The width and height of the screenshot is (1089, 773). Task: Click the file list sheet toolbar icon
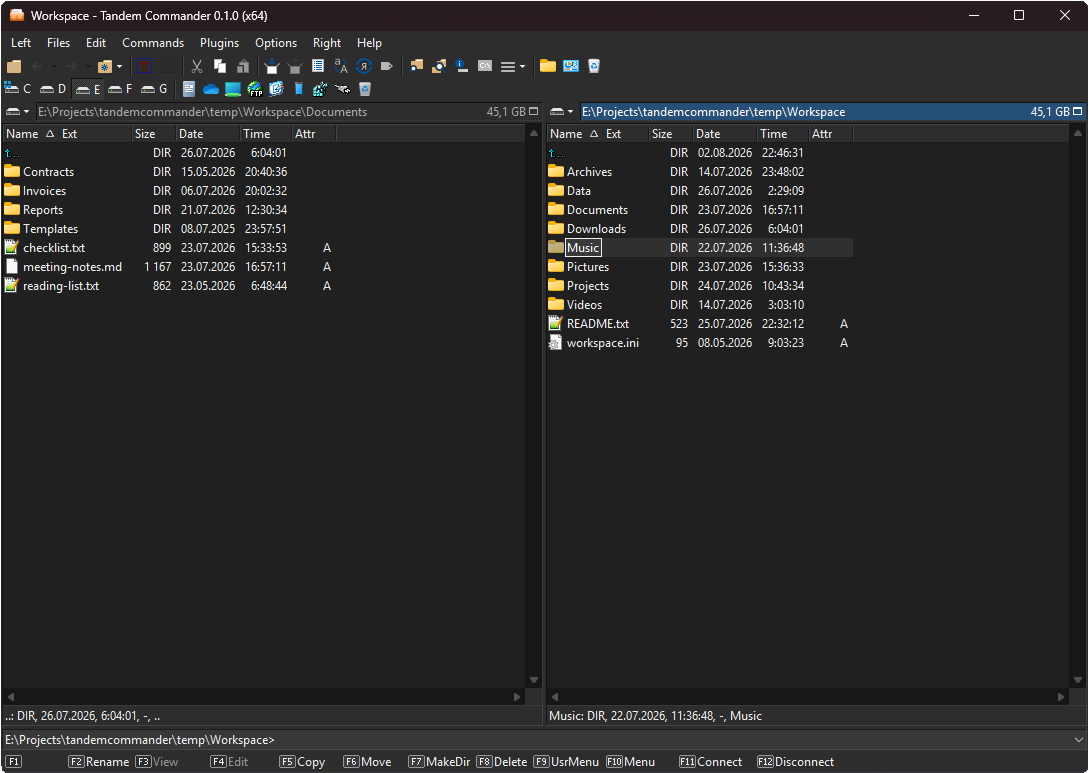[x=317, y=66]
